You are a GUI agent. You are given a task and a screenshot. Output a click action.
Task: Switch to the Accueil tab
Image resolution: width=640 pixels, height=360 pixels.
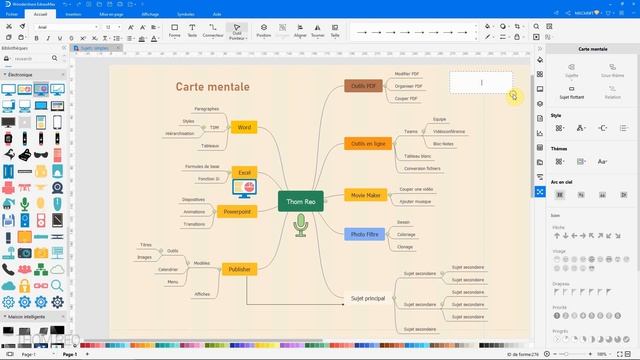click(40, 14)
